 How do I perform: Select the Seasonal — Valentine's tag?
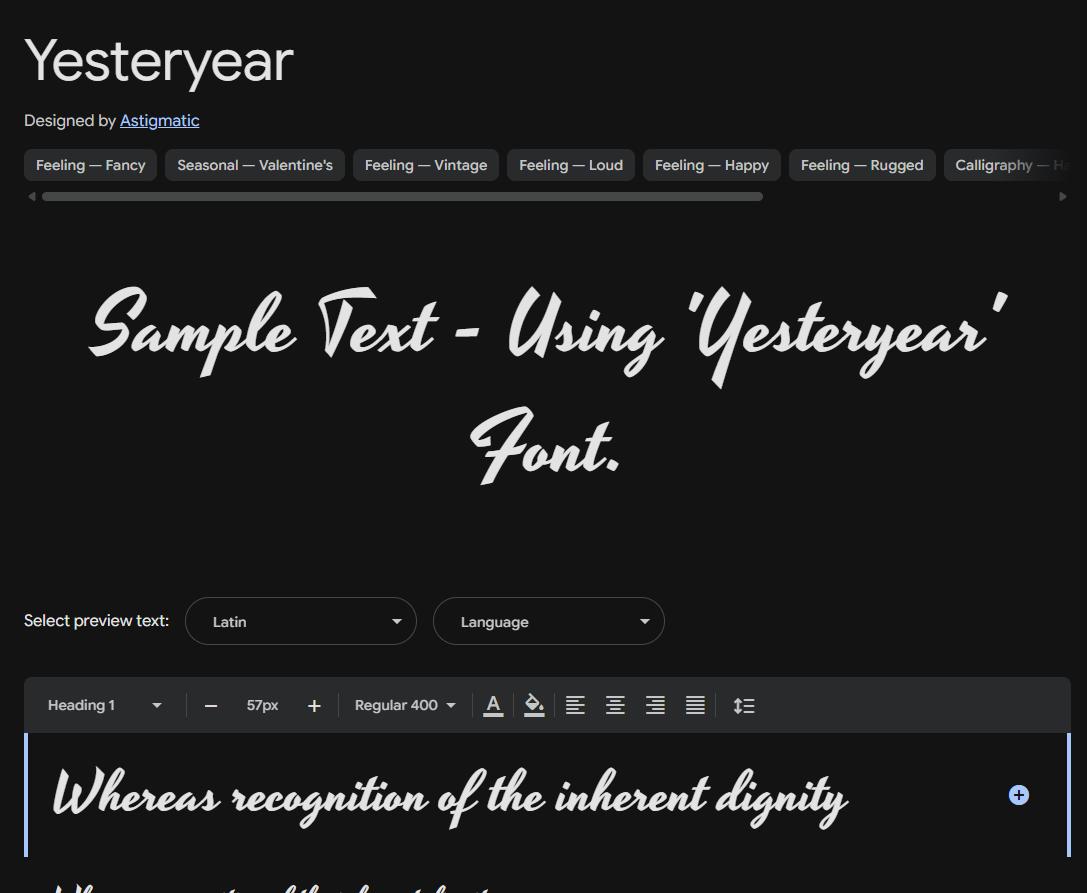(255, 165)
